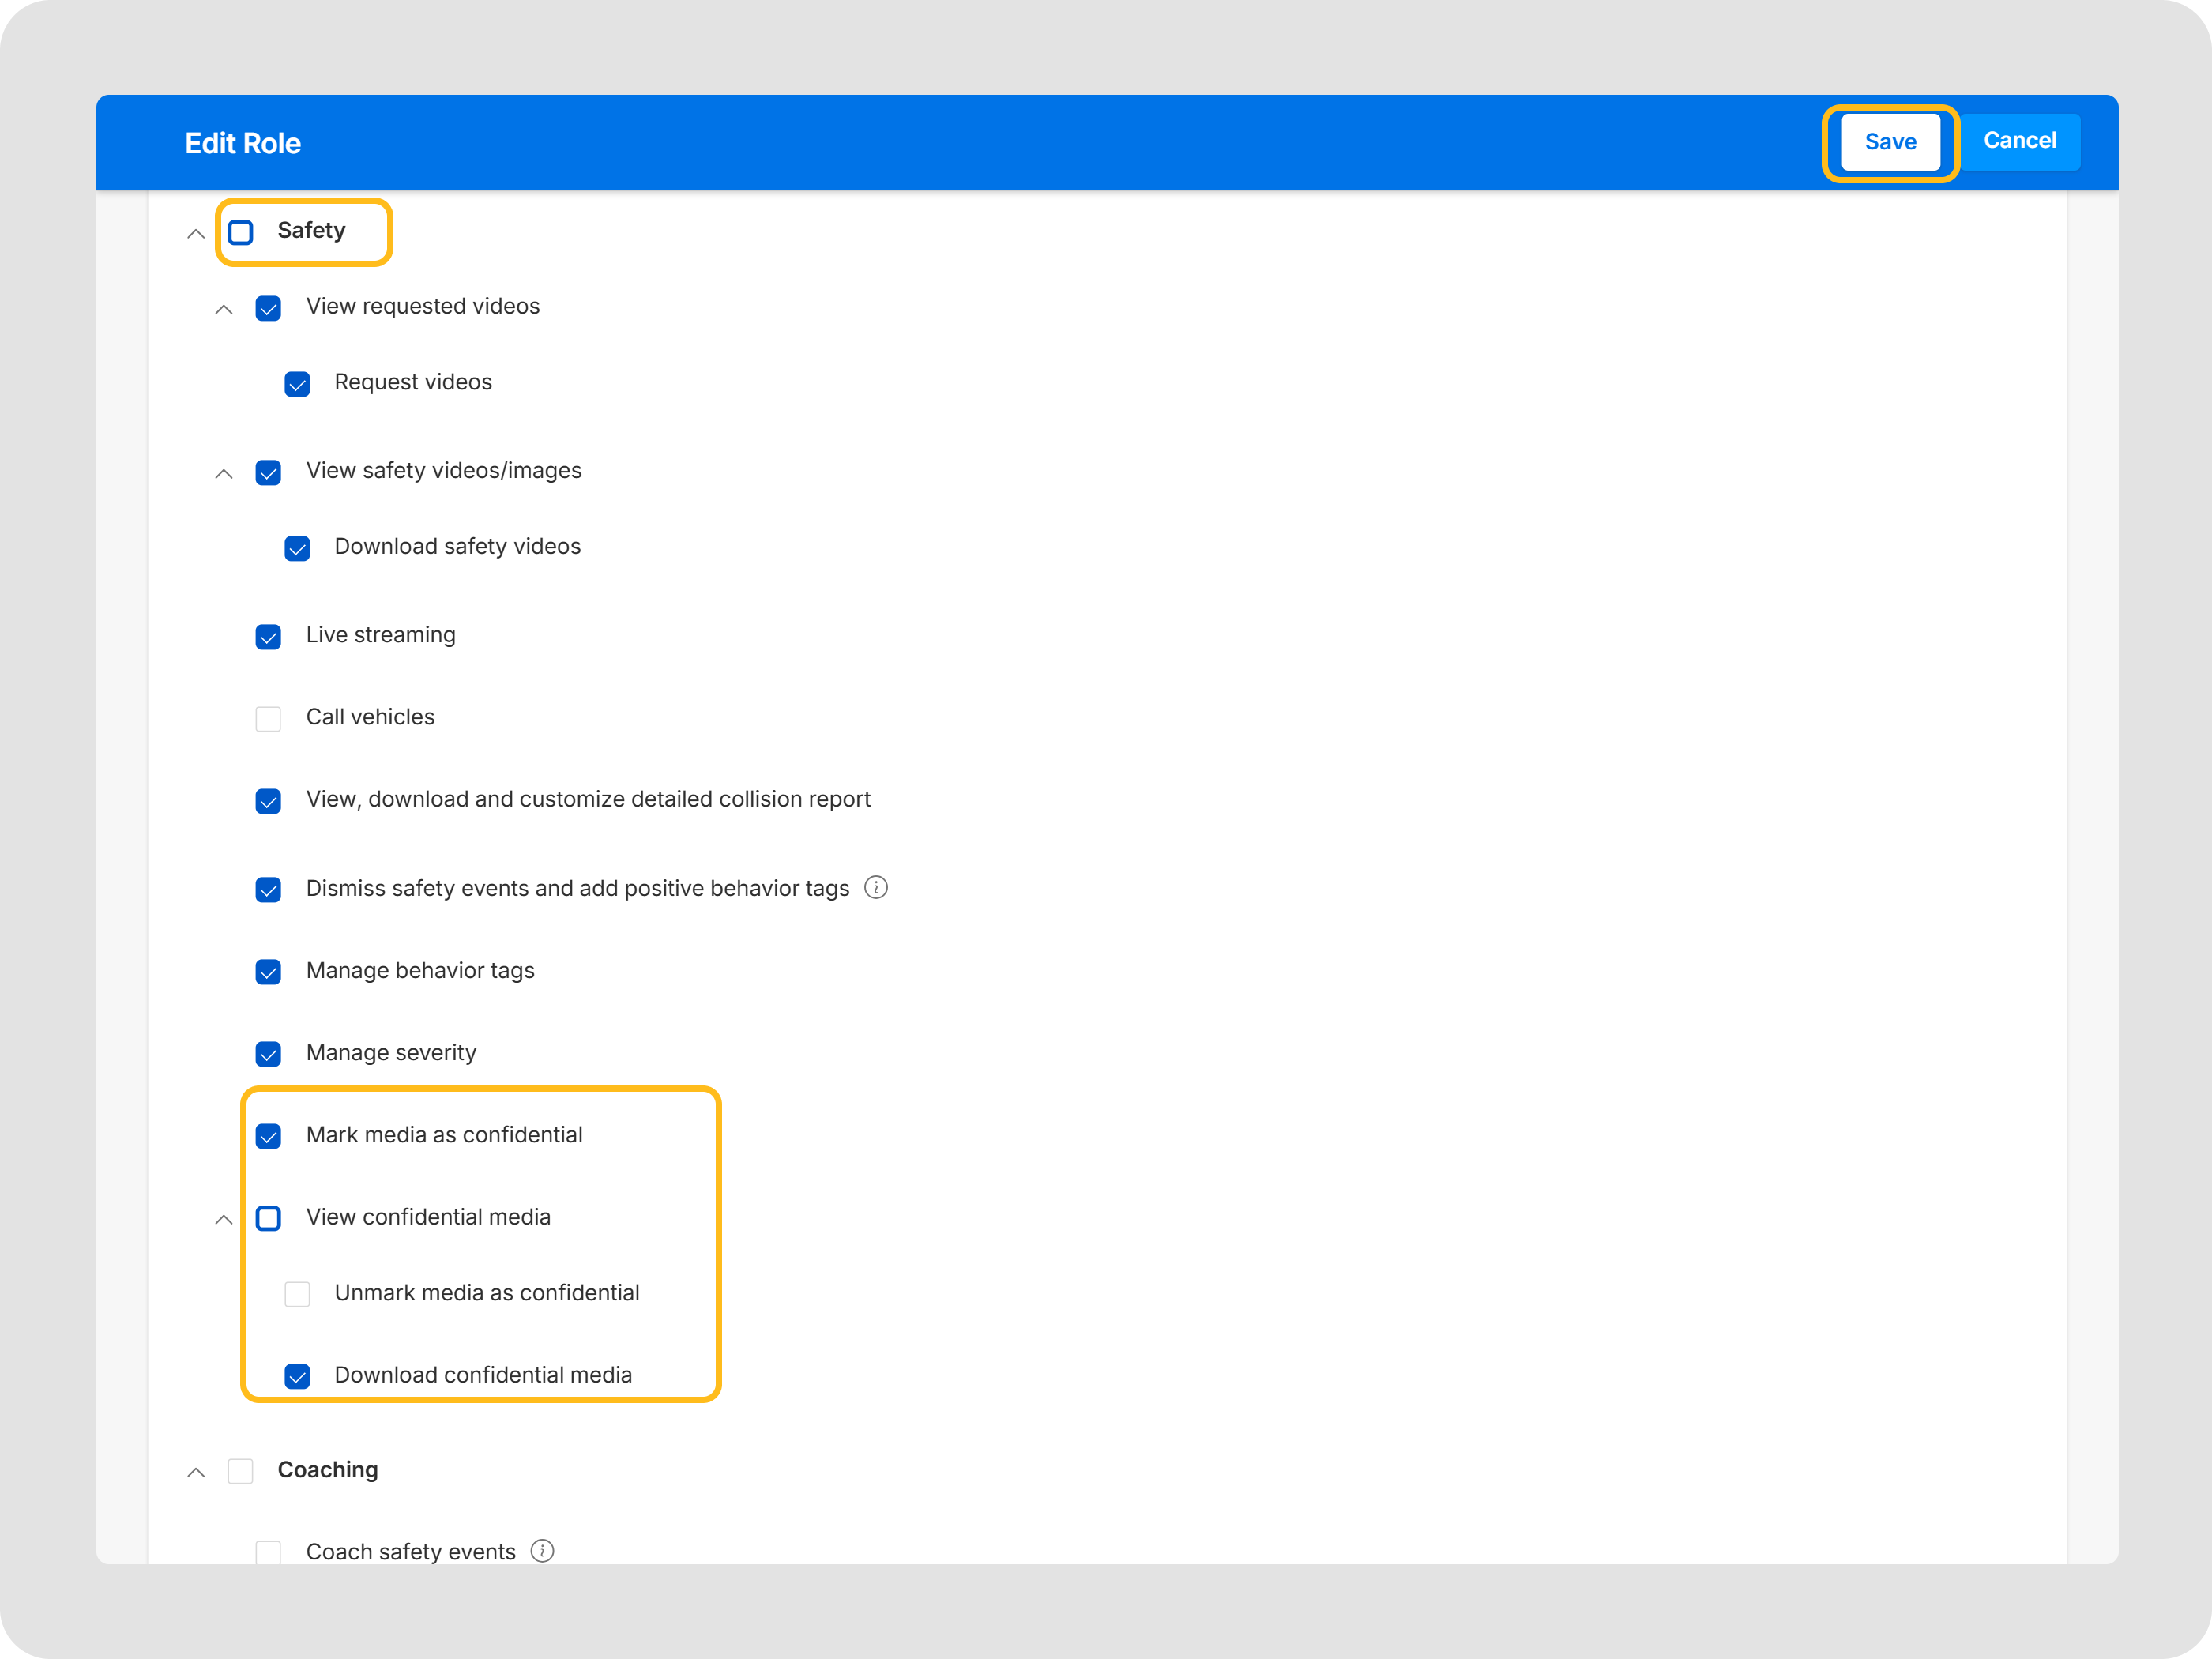The width and height of the screenshot is (2212, 1659).
Task: Enable View confidential media
Action: coord(268,1218)
